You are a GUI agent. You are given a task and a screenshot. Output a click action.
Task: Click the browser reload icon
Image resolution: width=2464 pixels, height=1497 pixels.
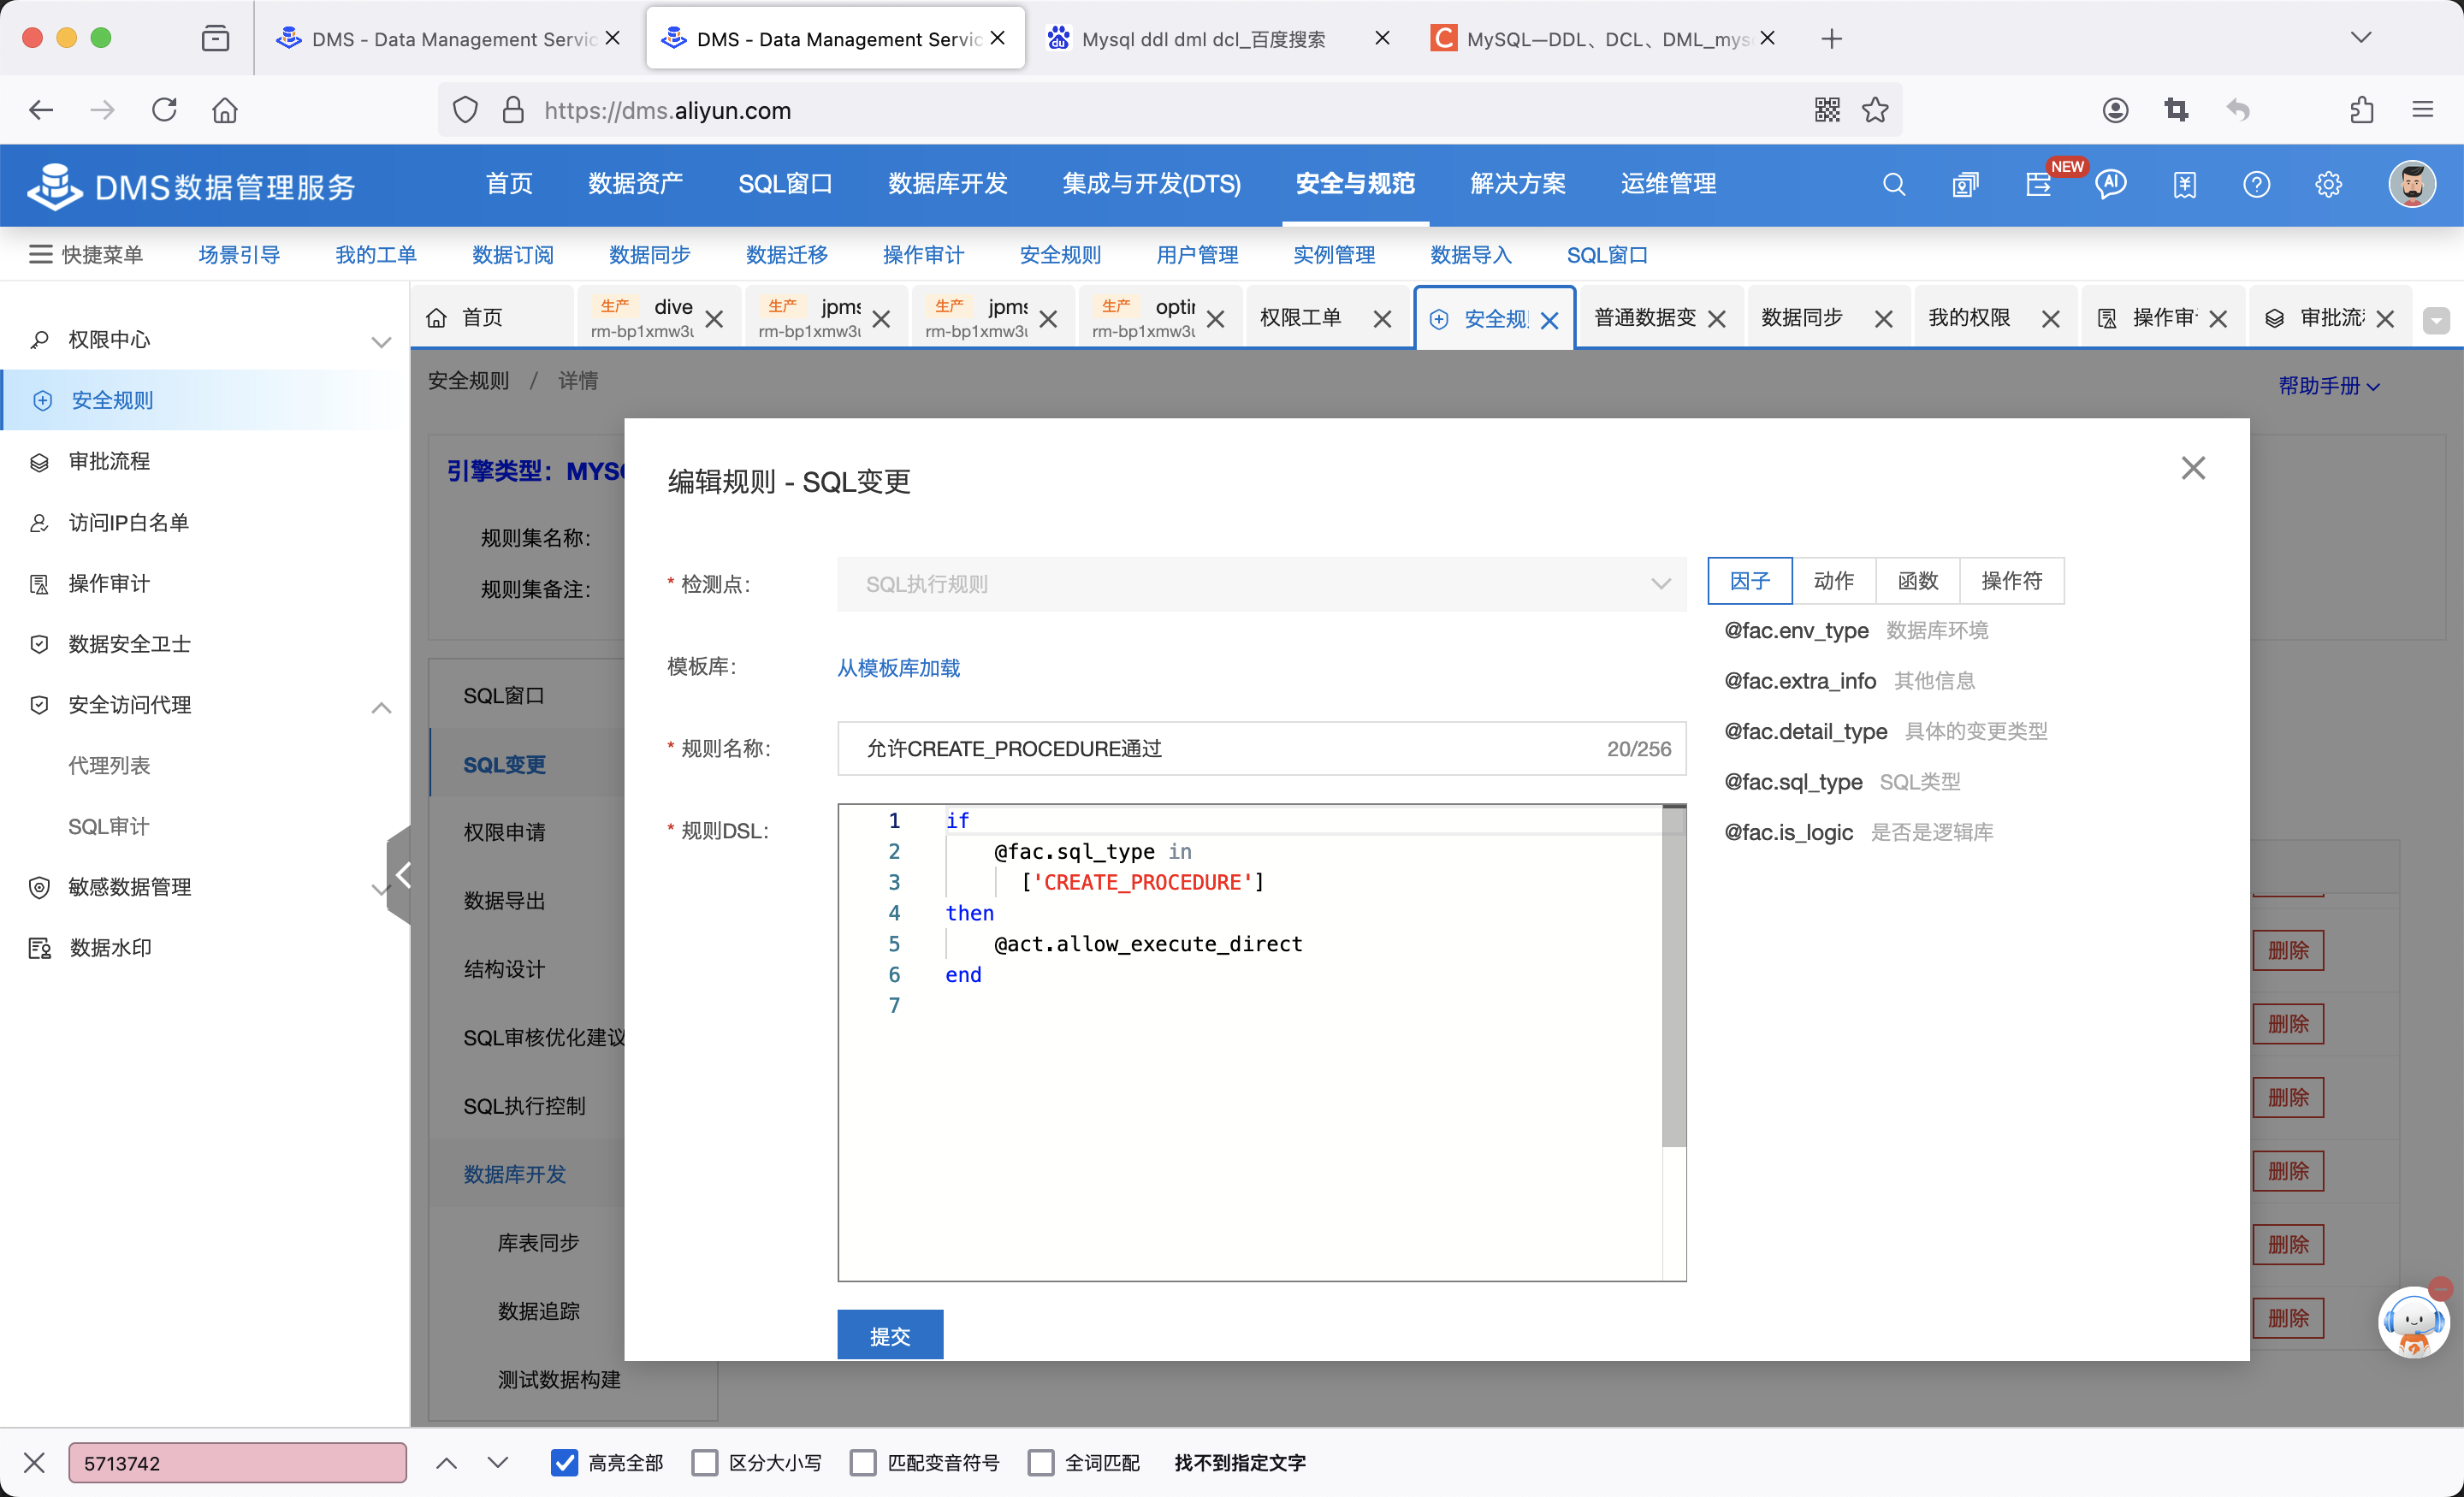(x=164, y=110)
